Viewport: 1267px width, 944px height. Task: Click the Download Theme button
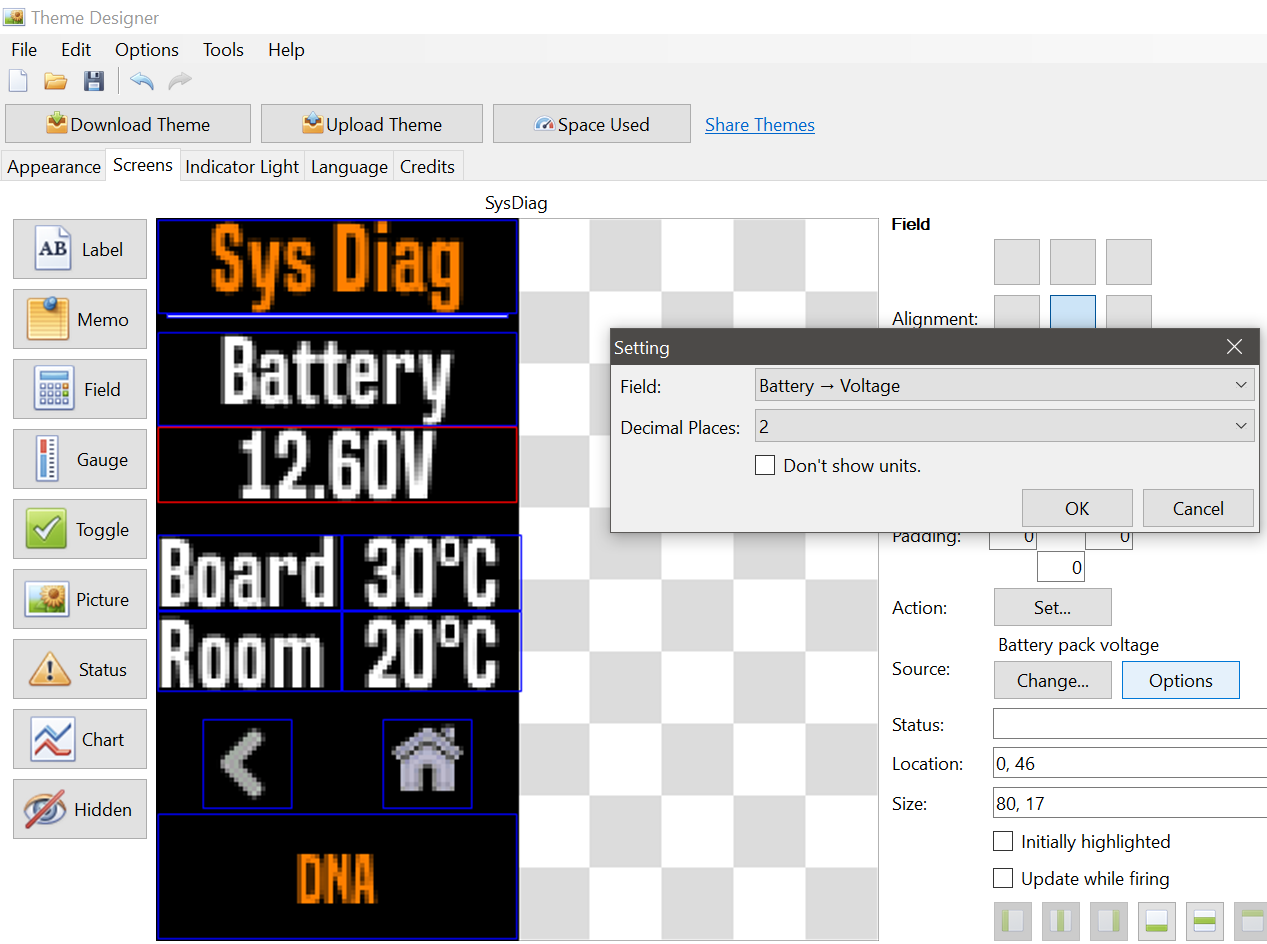point(128,125)
